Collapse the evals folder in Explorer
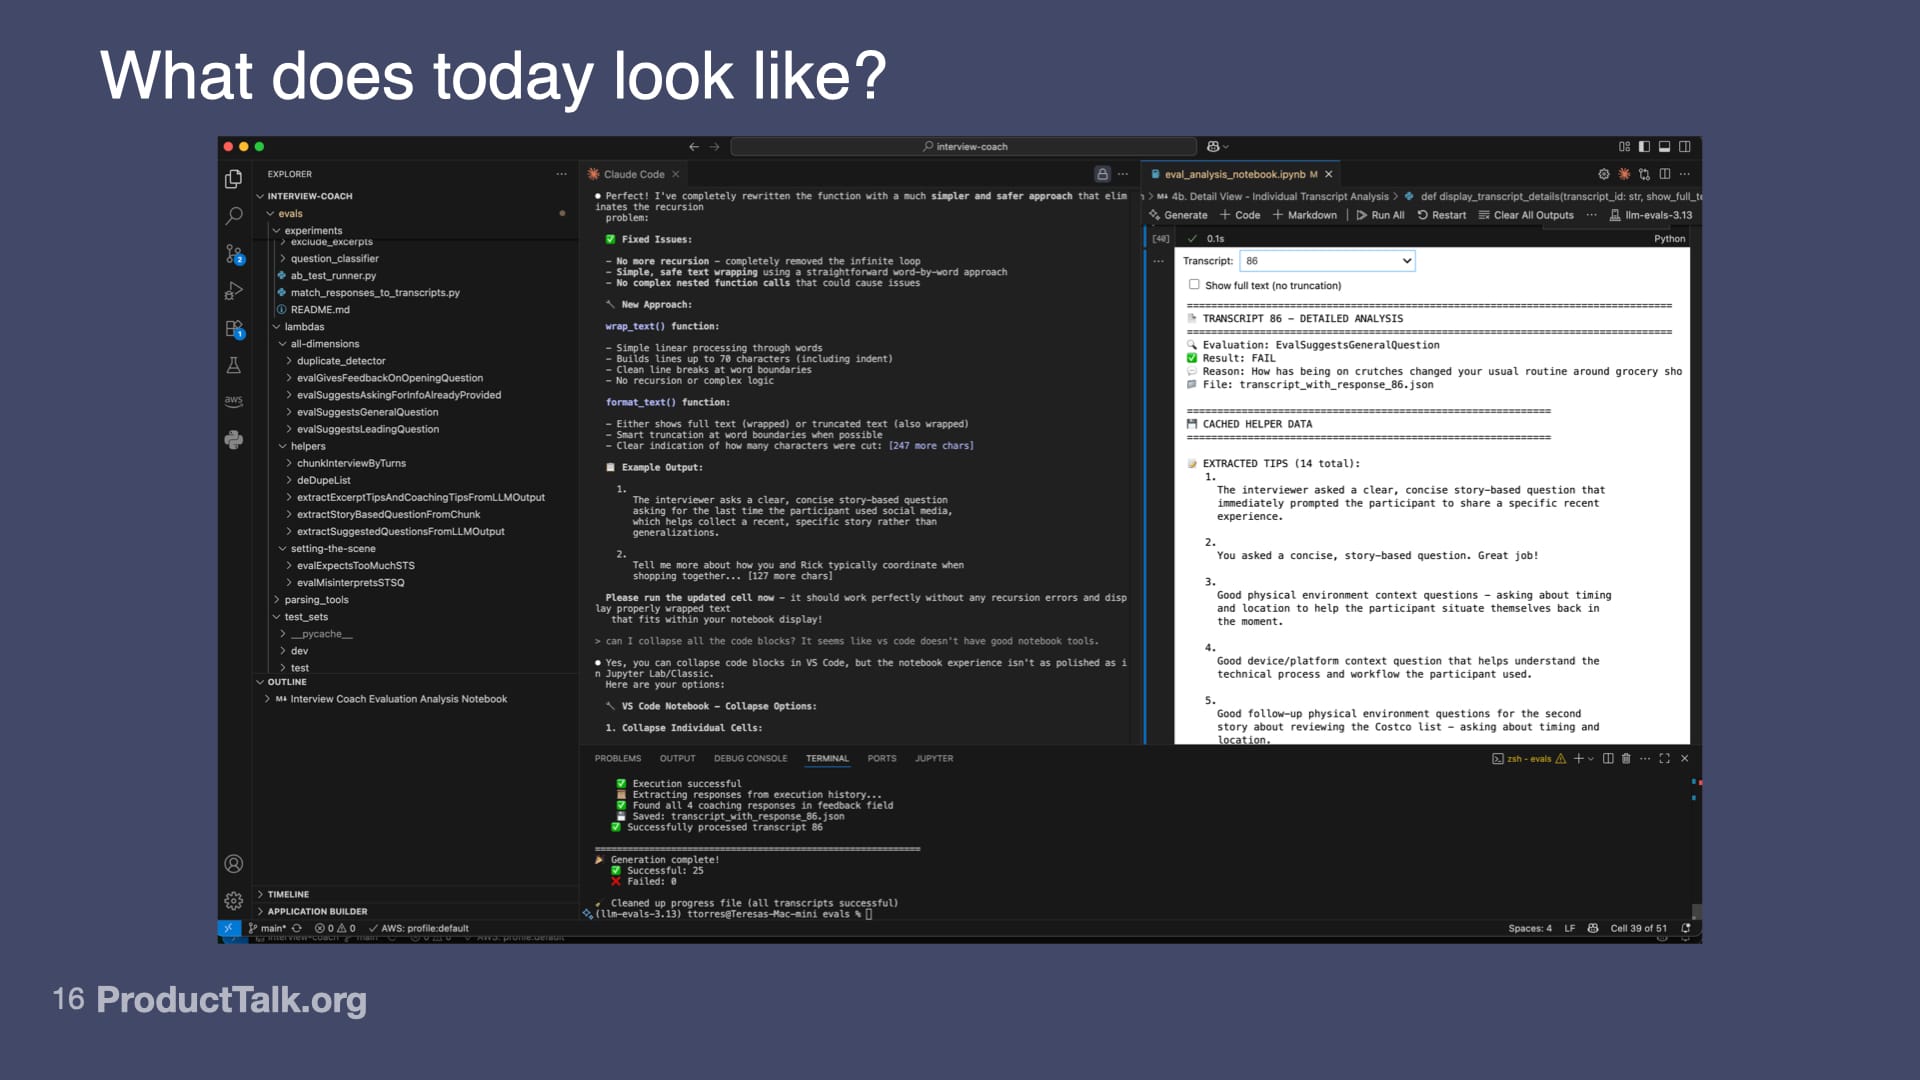The height and width of the screenshot is (1080, 1920). click(288, 213)
